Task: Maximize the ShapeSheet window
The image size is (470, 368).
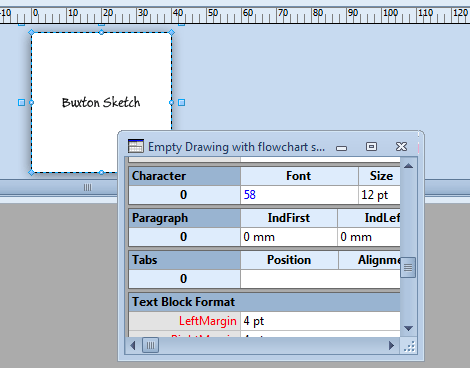Action: pos(371,146)
